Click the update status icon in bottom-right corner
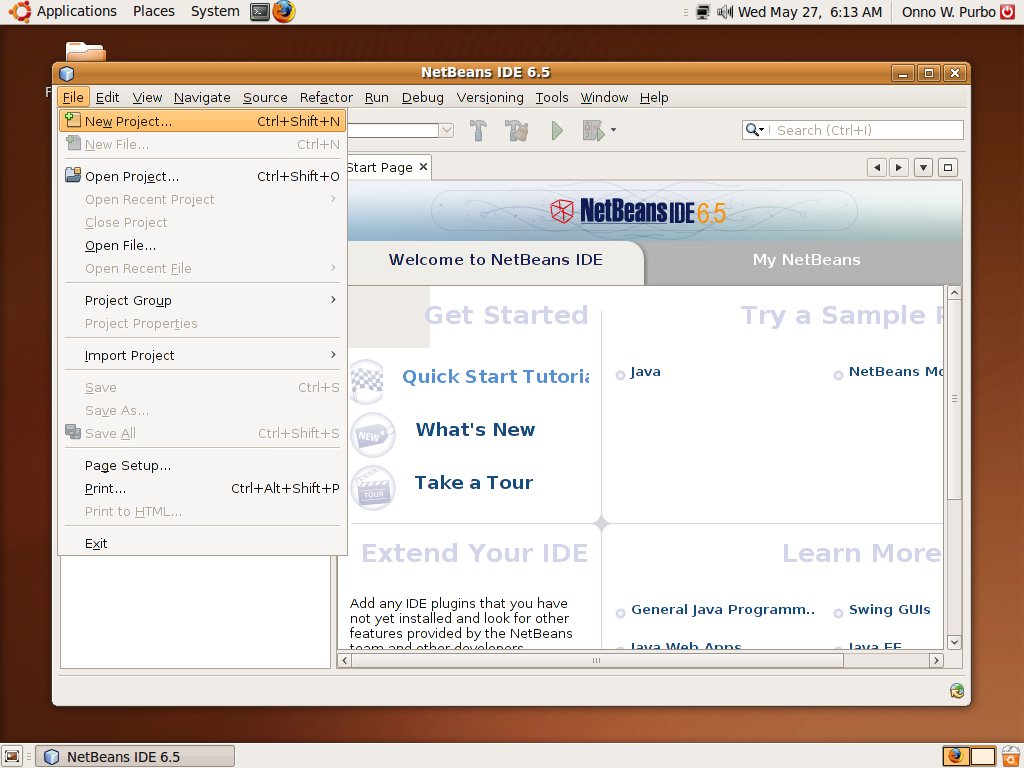 957,690
